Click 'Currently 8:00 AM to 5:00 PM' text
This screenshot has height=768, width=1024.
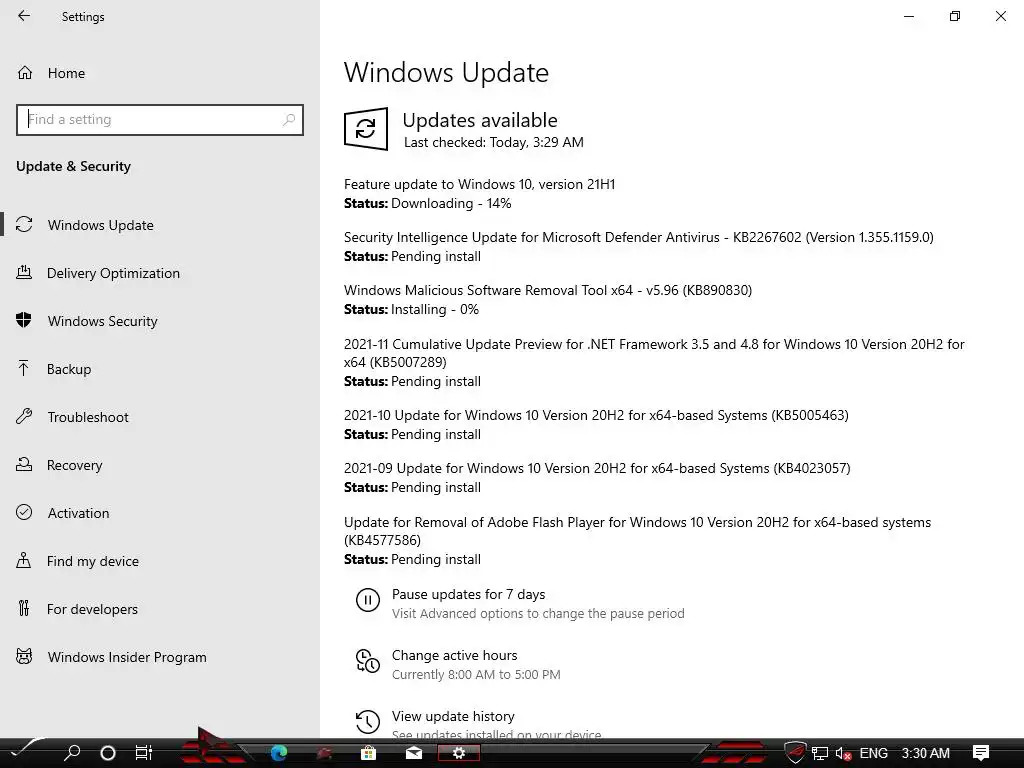point(476,674)
